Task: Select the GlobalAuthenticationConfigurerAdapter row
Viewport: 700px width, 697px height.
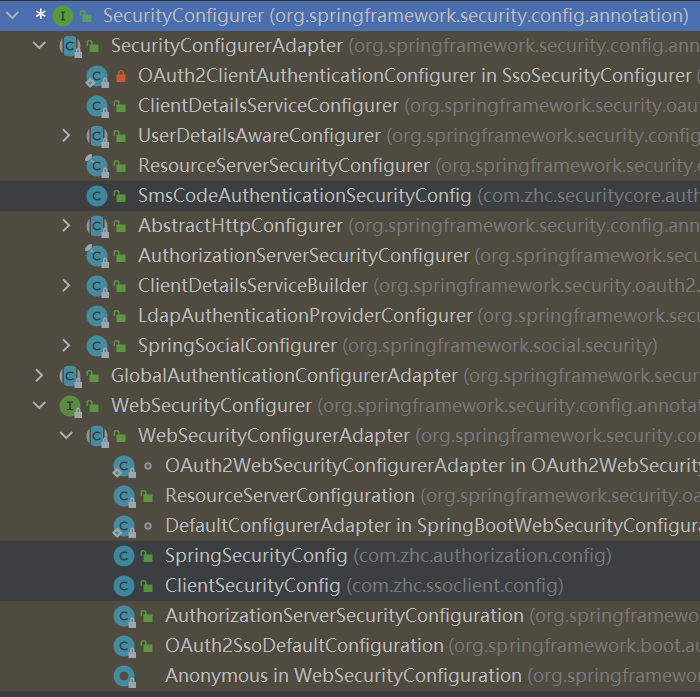Action: point(350,376)
